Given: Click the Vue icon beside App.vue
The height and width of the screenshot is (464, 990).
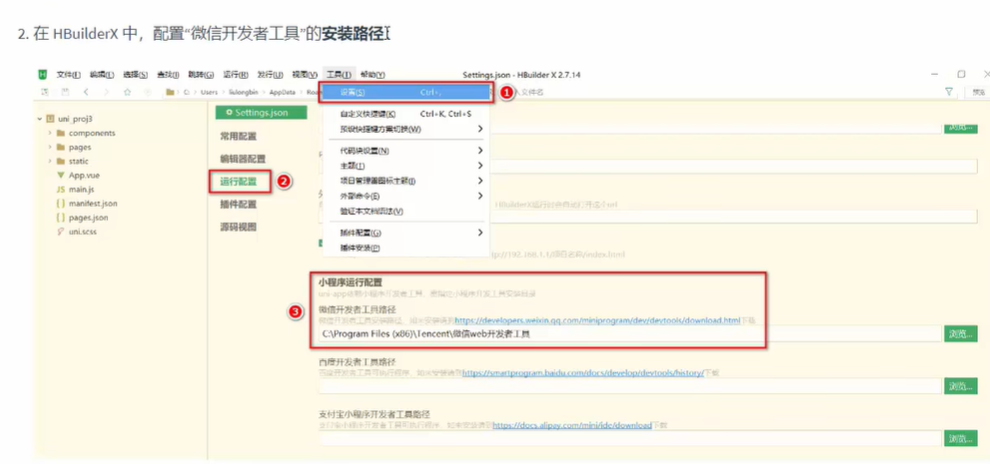Looking at the screenshot, I should click(61, 175).
